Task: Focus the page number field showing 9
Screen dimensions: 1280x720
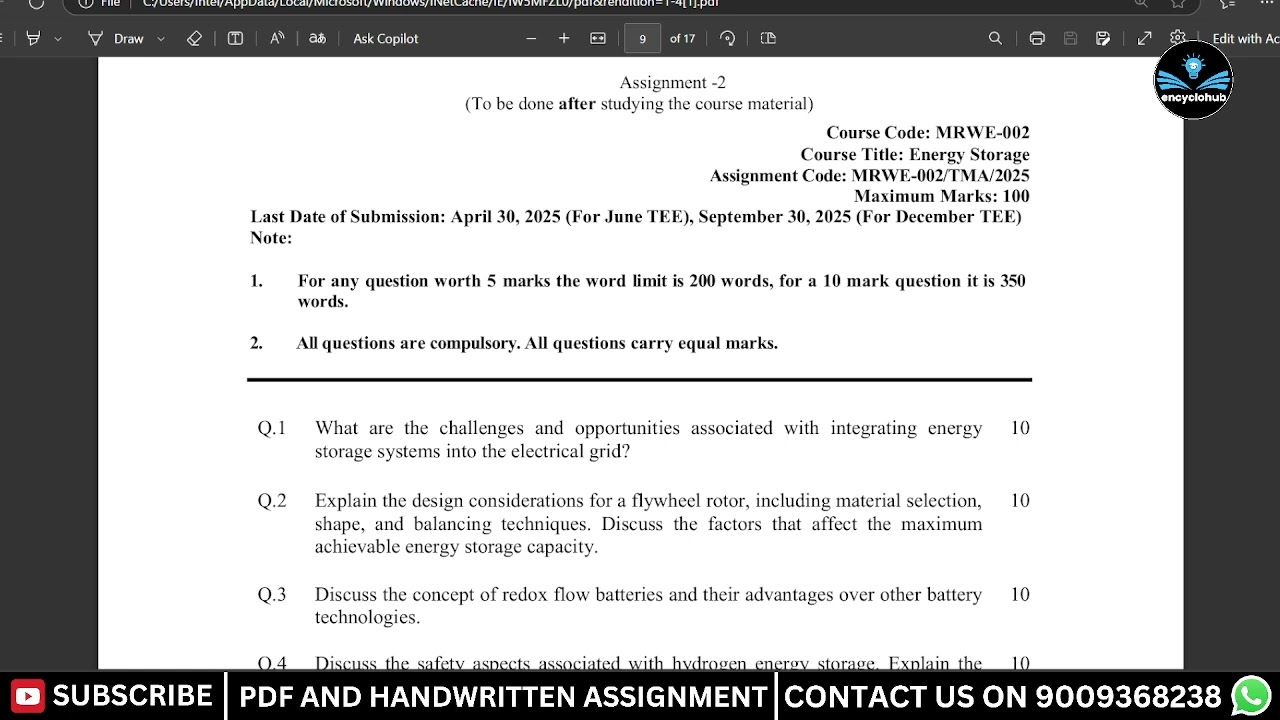Action: coord(642,38)
